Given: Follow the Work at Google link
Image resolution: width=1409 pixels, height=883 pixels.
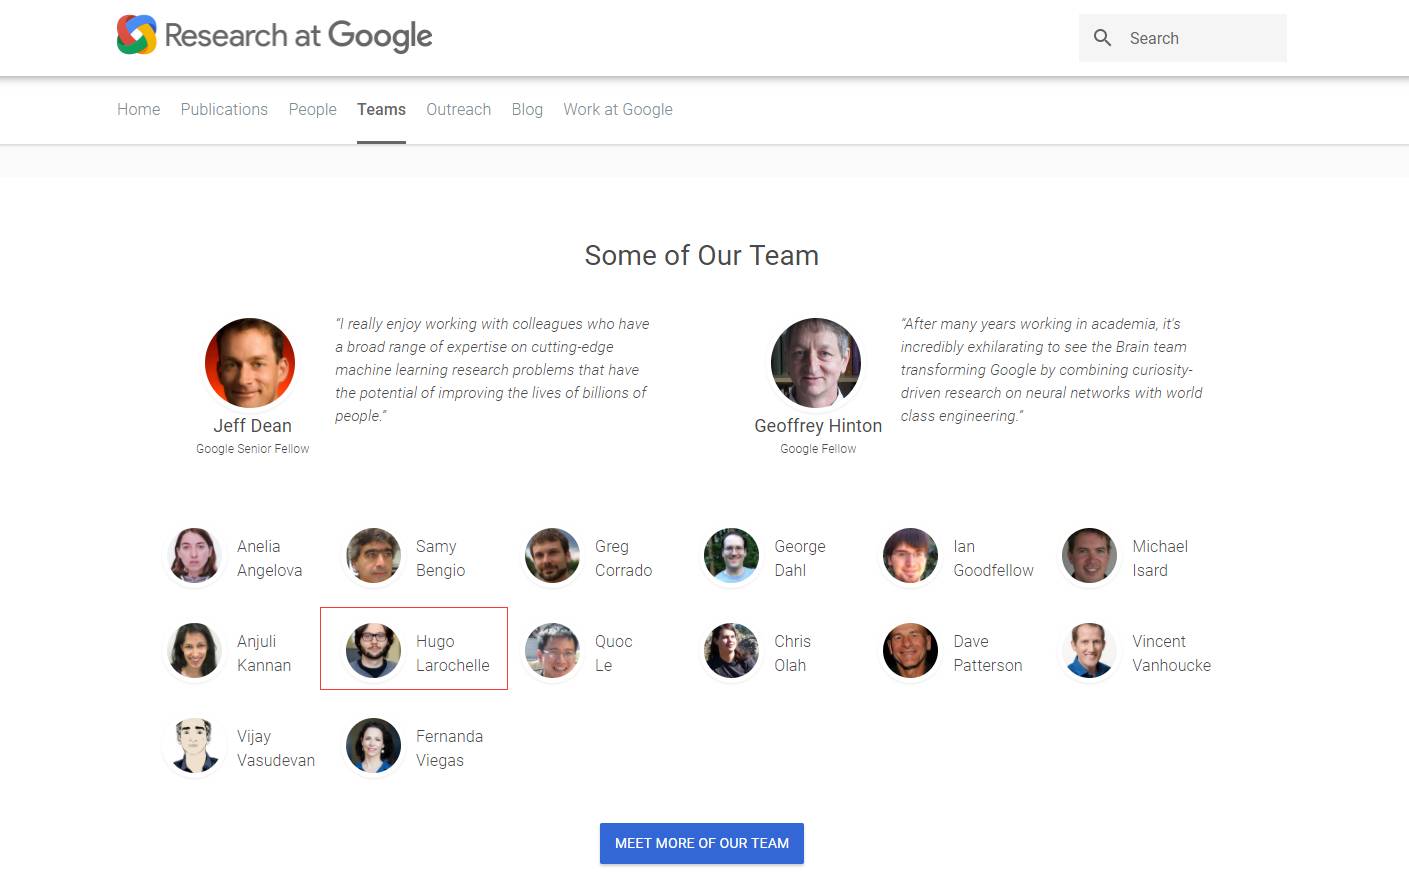Looking at the screenshot, I should pyautogui.click(x=617, y=109).
